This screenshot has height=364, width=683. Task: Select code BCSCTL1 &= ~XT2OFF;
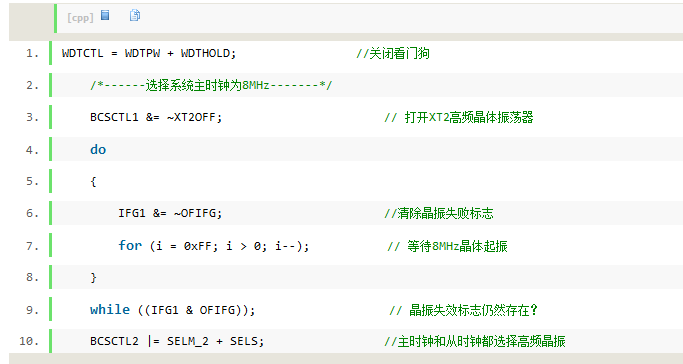(156, 117)
